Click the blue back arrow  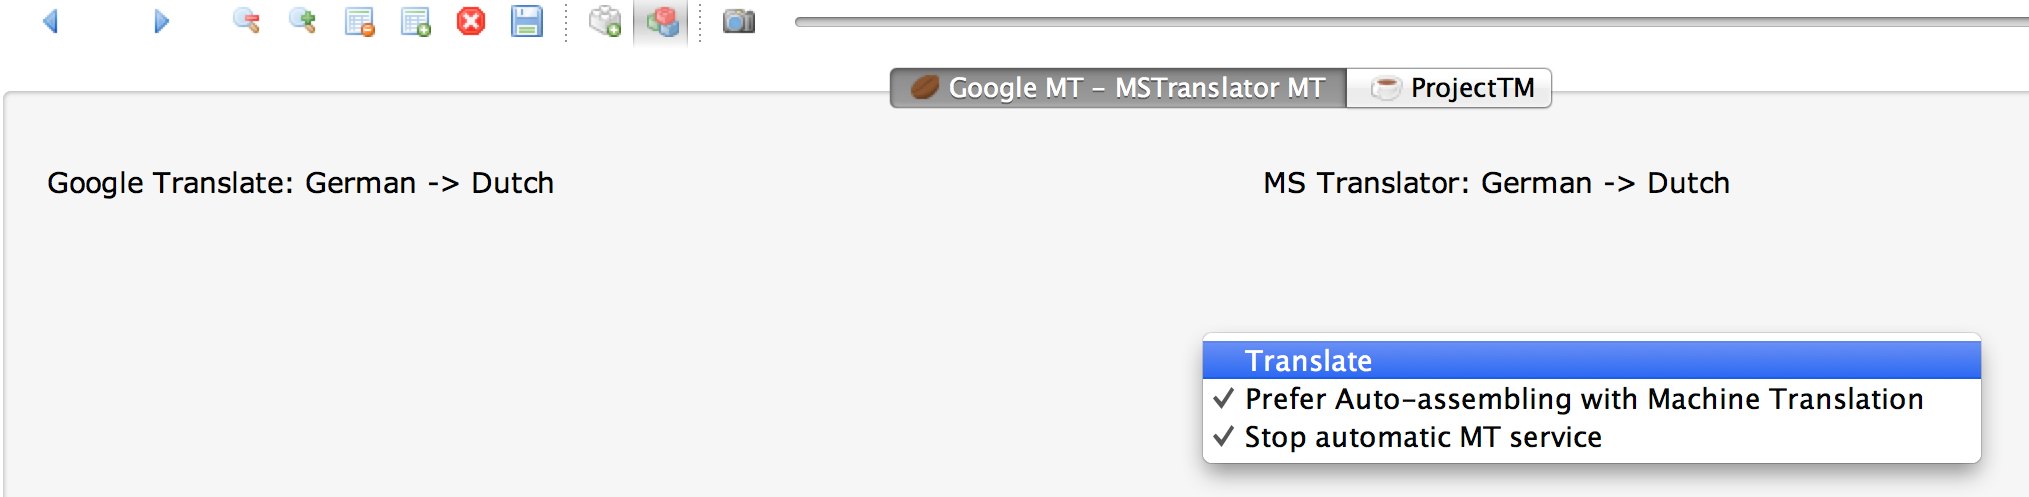(51, 21)
